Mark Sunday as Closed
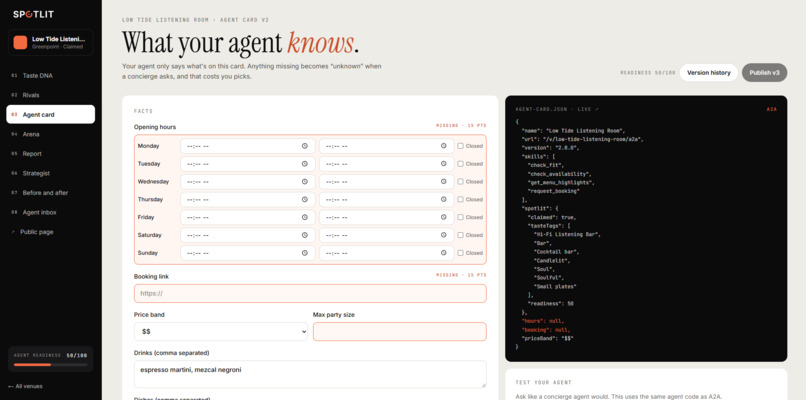The height and width of the screenshot is (400, 806). point(461,253)
